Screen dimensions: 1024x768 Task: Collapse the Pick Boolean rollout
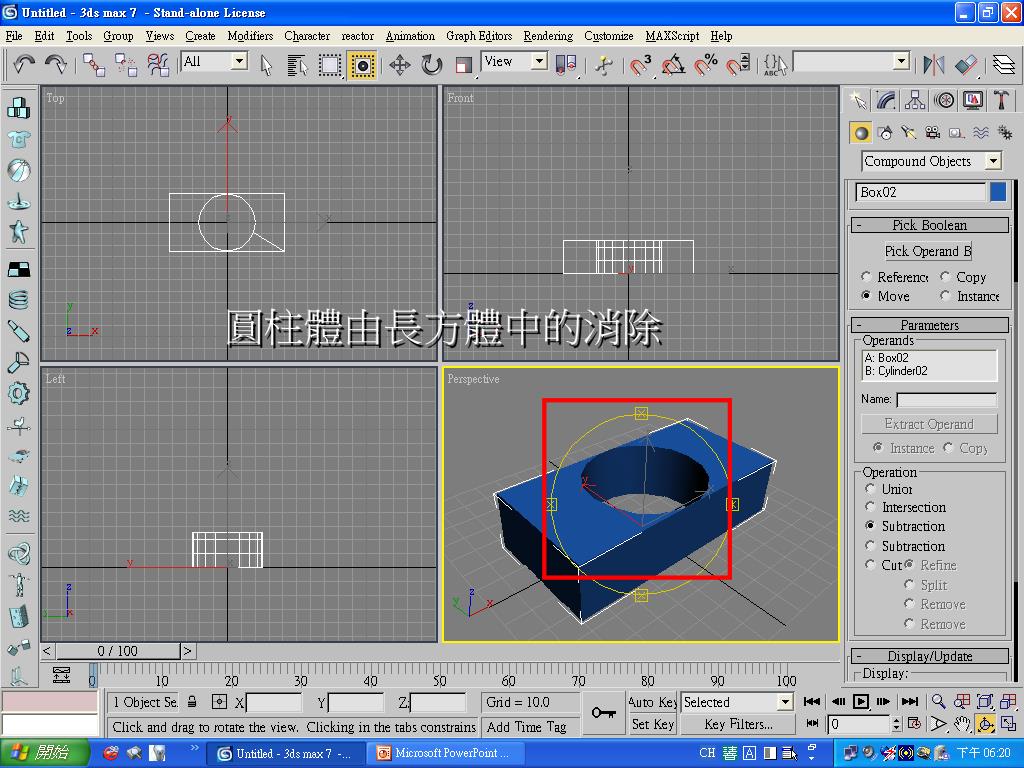930,225
